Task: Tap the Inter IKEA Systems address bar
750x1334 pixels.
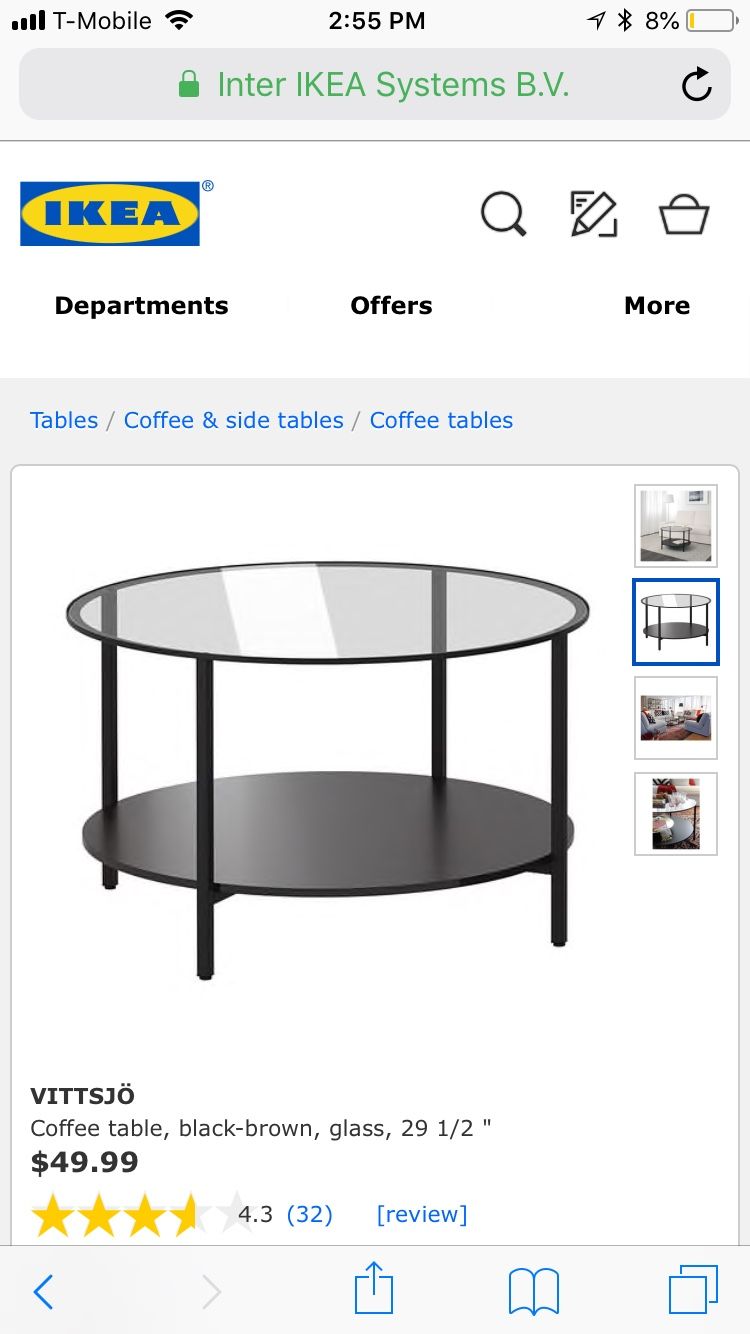Action: click(x=375, y=85)
